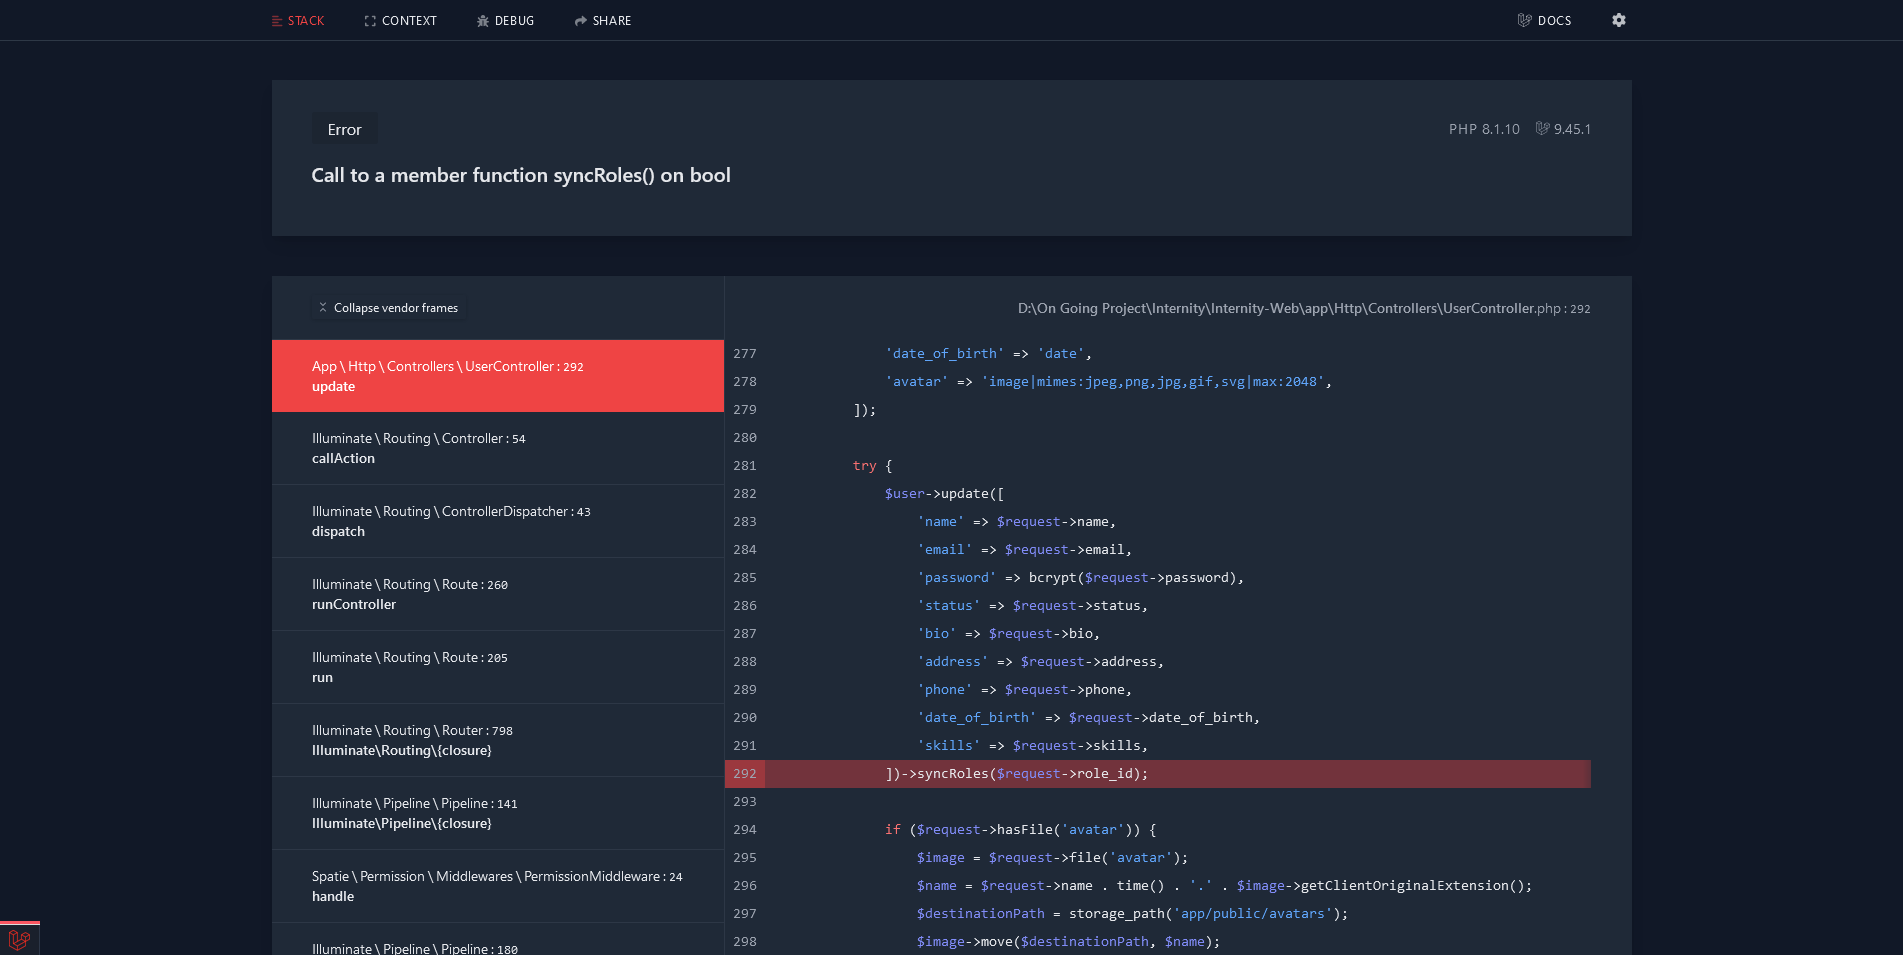Click the brackets icon next to CONTEXT
This screenshot has width=1903, height=955.
[369, 20]
